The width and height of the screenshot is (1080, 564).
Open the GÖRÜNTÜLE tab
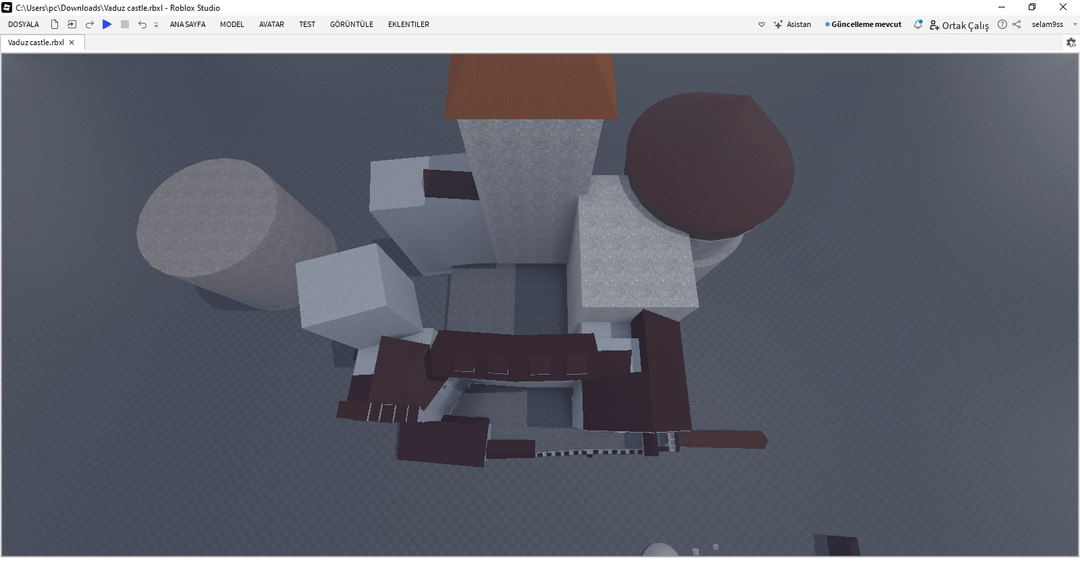tap(351, 24)
